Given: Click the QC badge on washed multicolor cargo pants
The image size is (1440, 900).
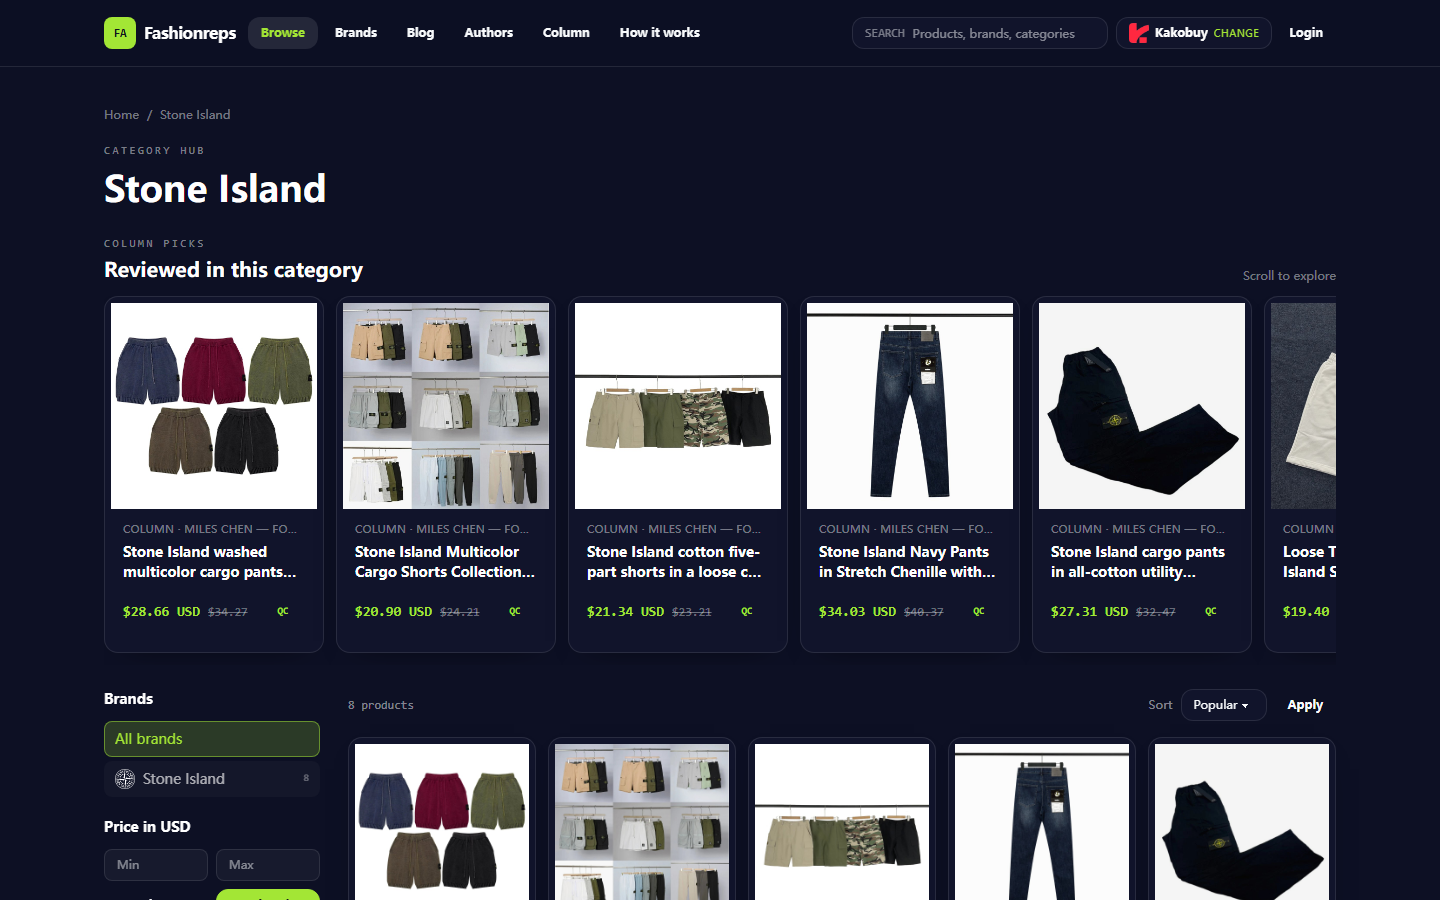Looking at the screenshot, I should coord(283,611).
